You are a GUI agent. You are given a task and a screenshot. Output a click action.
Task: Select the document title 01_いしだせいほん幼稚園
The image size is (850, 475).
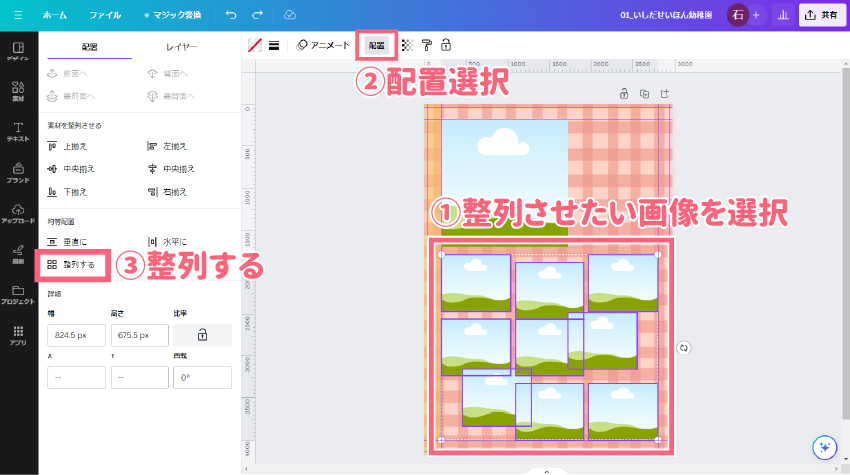tap(666, 15)
